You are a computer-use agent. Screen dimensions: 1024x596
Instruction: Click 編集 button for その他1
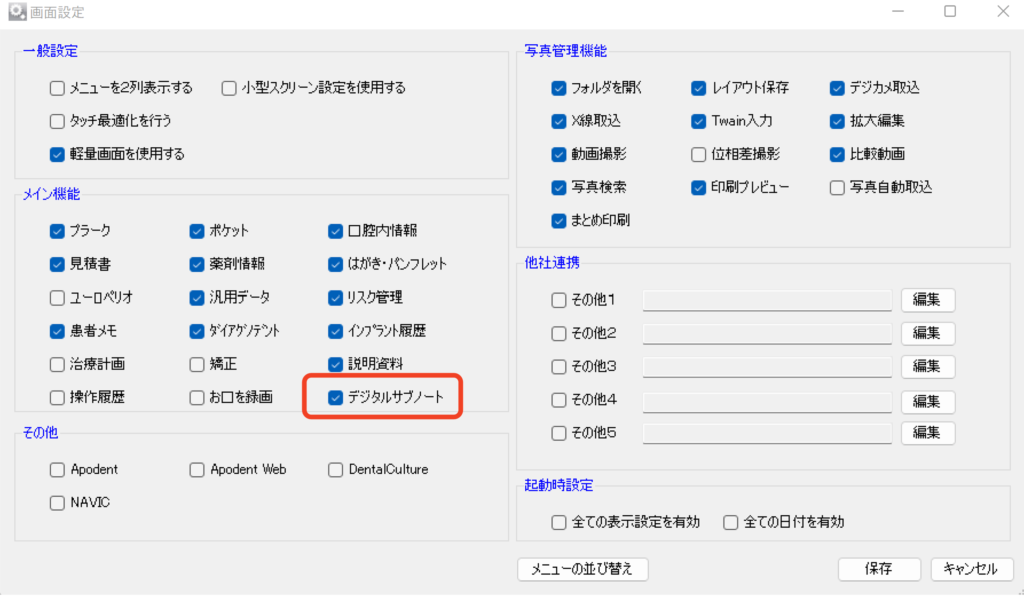pyautogui.click(x=927, y=300)
